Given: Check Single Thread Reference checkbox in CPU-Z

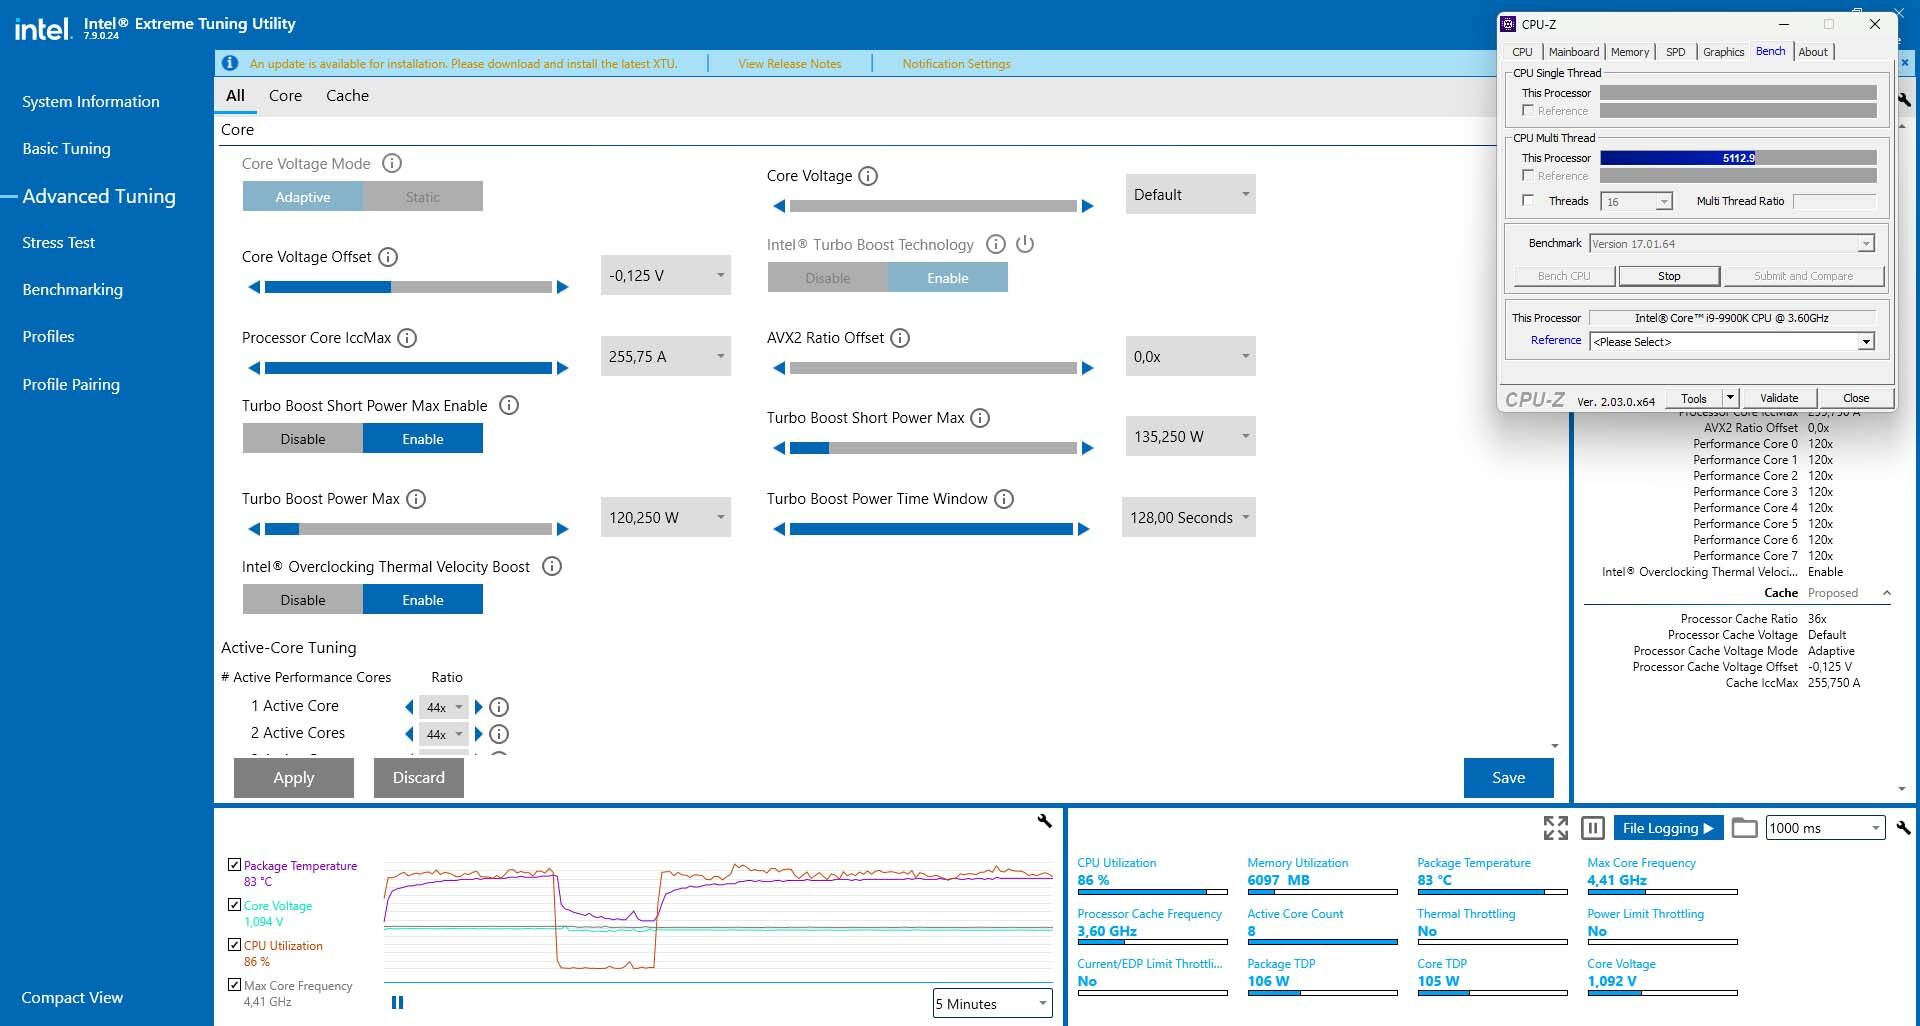Looking at the screenshot, I should coord(1528,110).
